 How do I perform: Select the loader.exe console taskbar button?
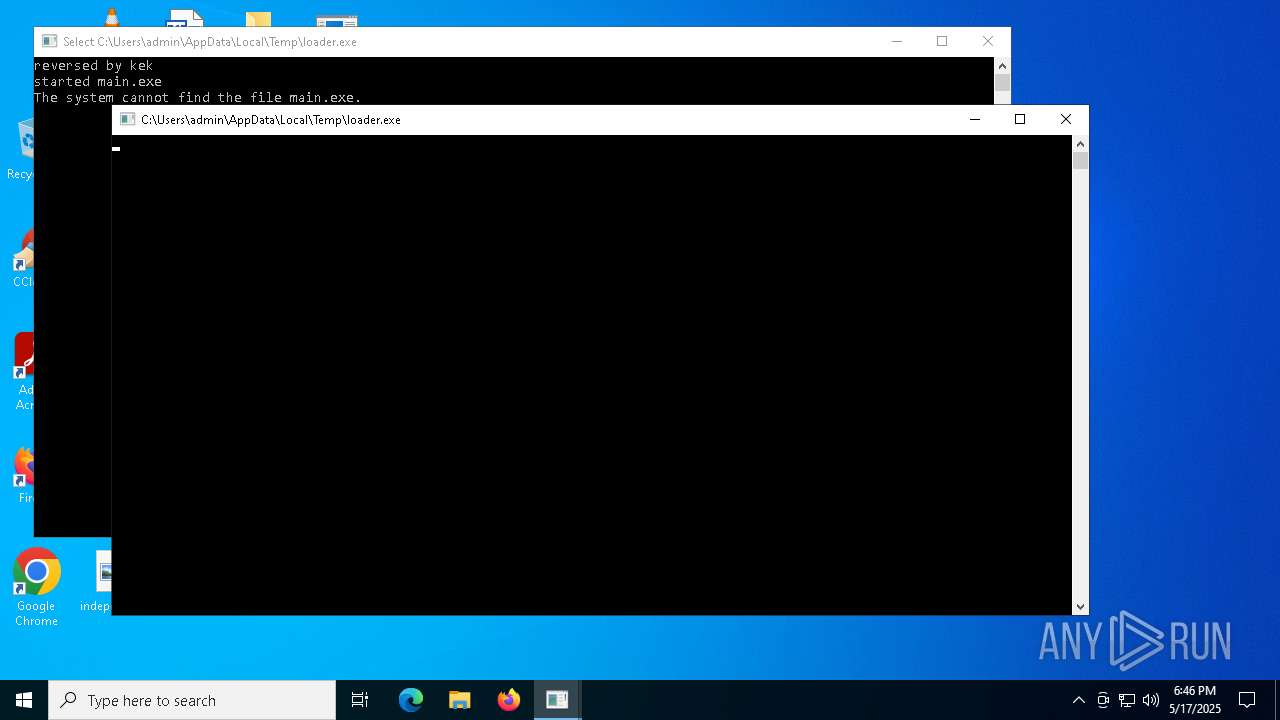point(557,700)
